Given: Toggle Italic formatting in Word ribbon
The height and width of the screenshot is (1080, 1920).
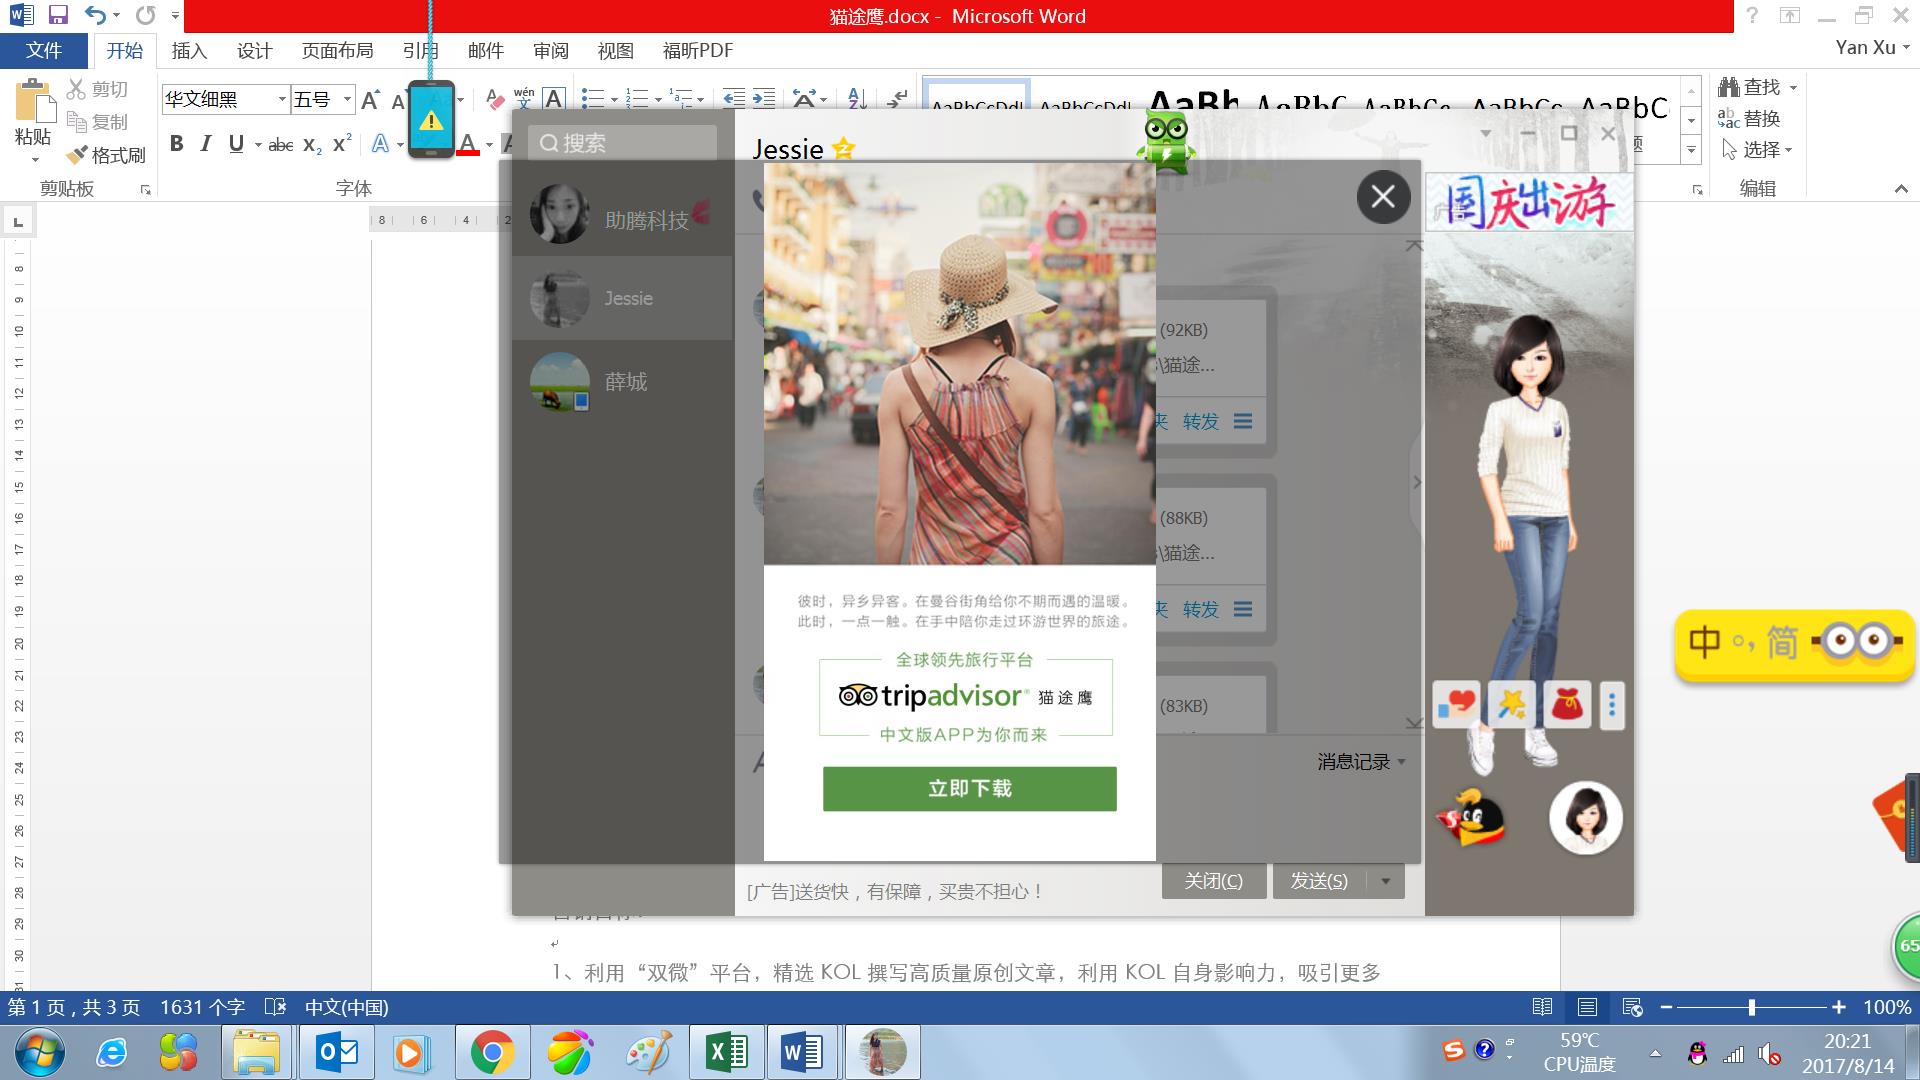Looking at the screenshot, I should coord(206,144).
